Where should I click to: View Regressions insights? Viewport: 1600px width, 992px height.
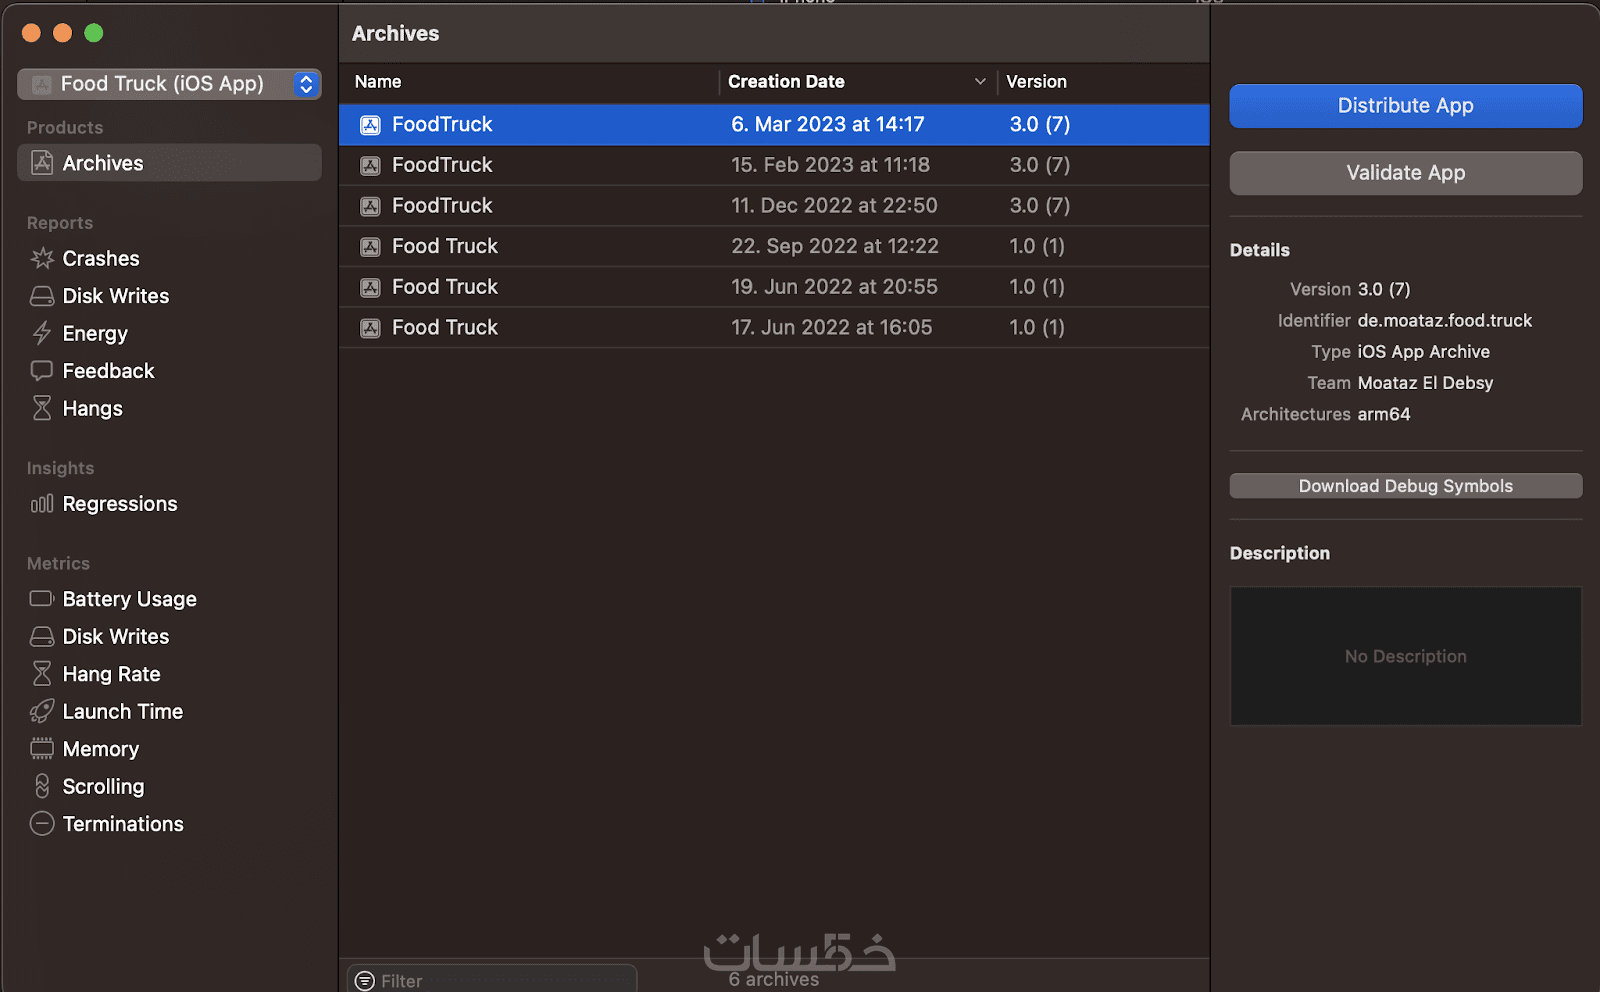tap(120, 504)
